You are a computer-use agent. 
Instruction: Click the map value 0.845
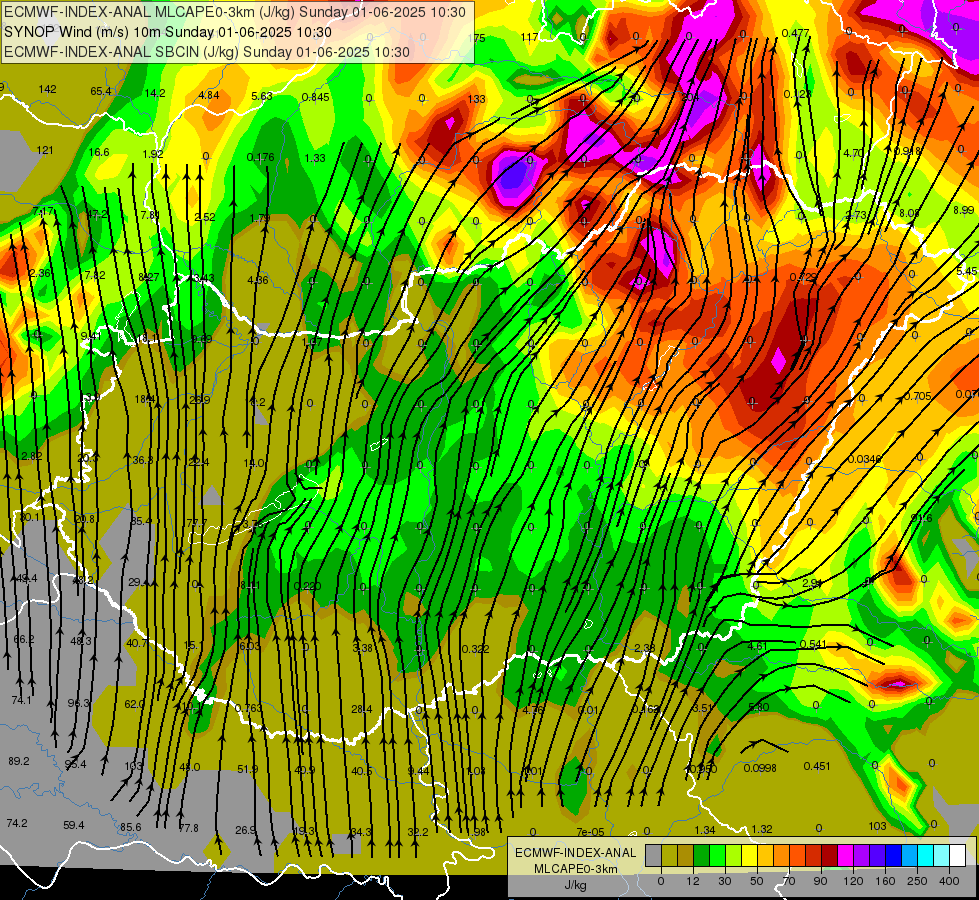pos(315,97)
